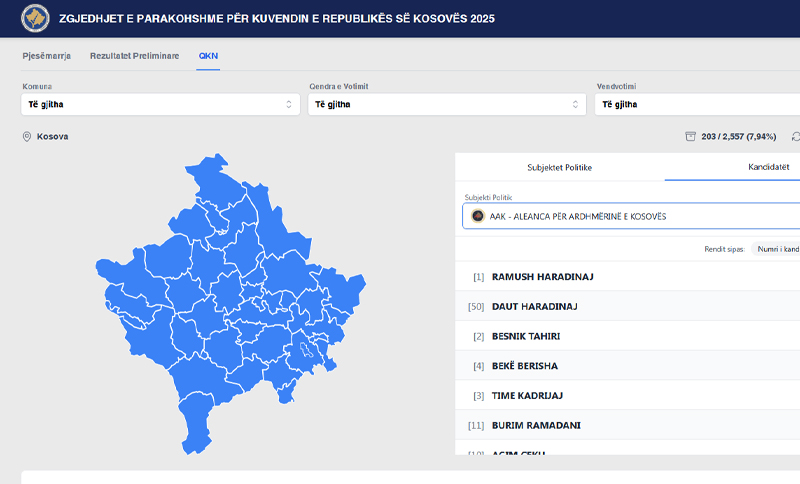The width and height of the screenshot is (800, 484).
Task: Open the Subjektet Politike panel tab
Action: (559, 167)
